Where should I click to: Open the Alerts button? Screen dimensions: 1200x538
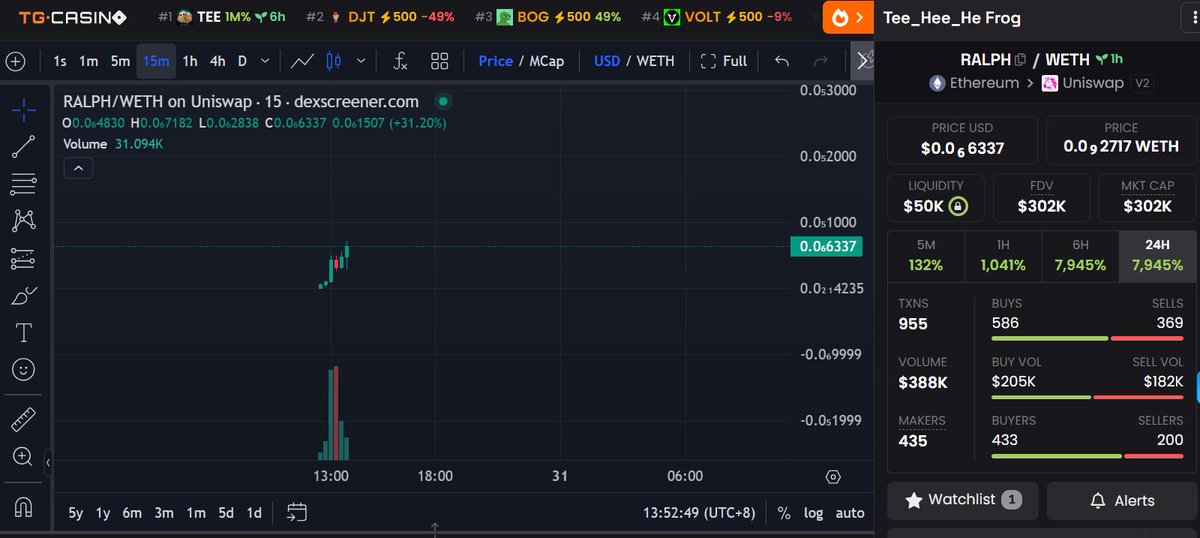pos(1122,500)
